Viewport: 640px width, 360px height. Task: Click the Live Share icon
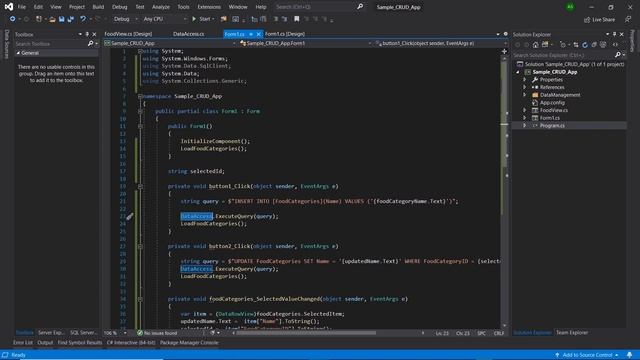(x=587, y=20)
